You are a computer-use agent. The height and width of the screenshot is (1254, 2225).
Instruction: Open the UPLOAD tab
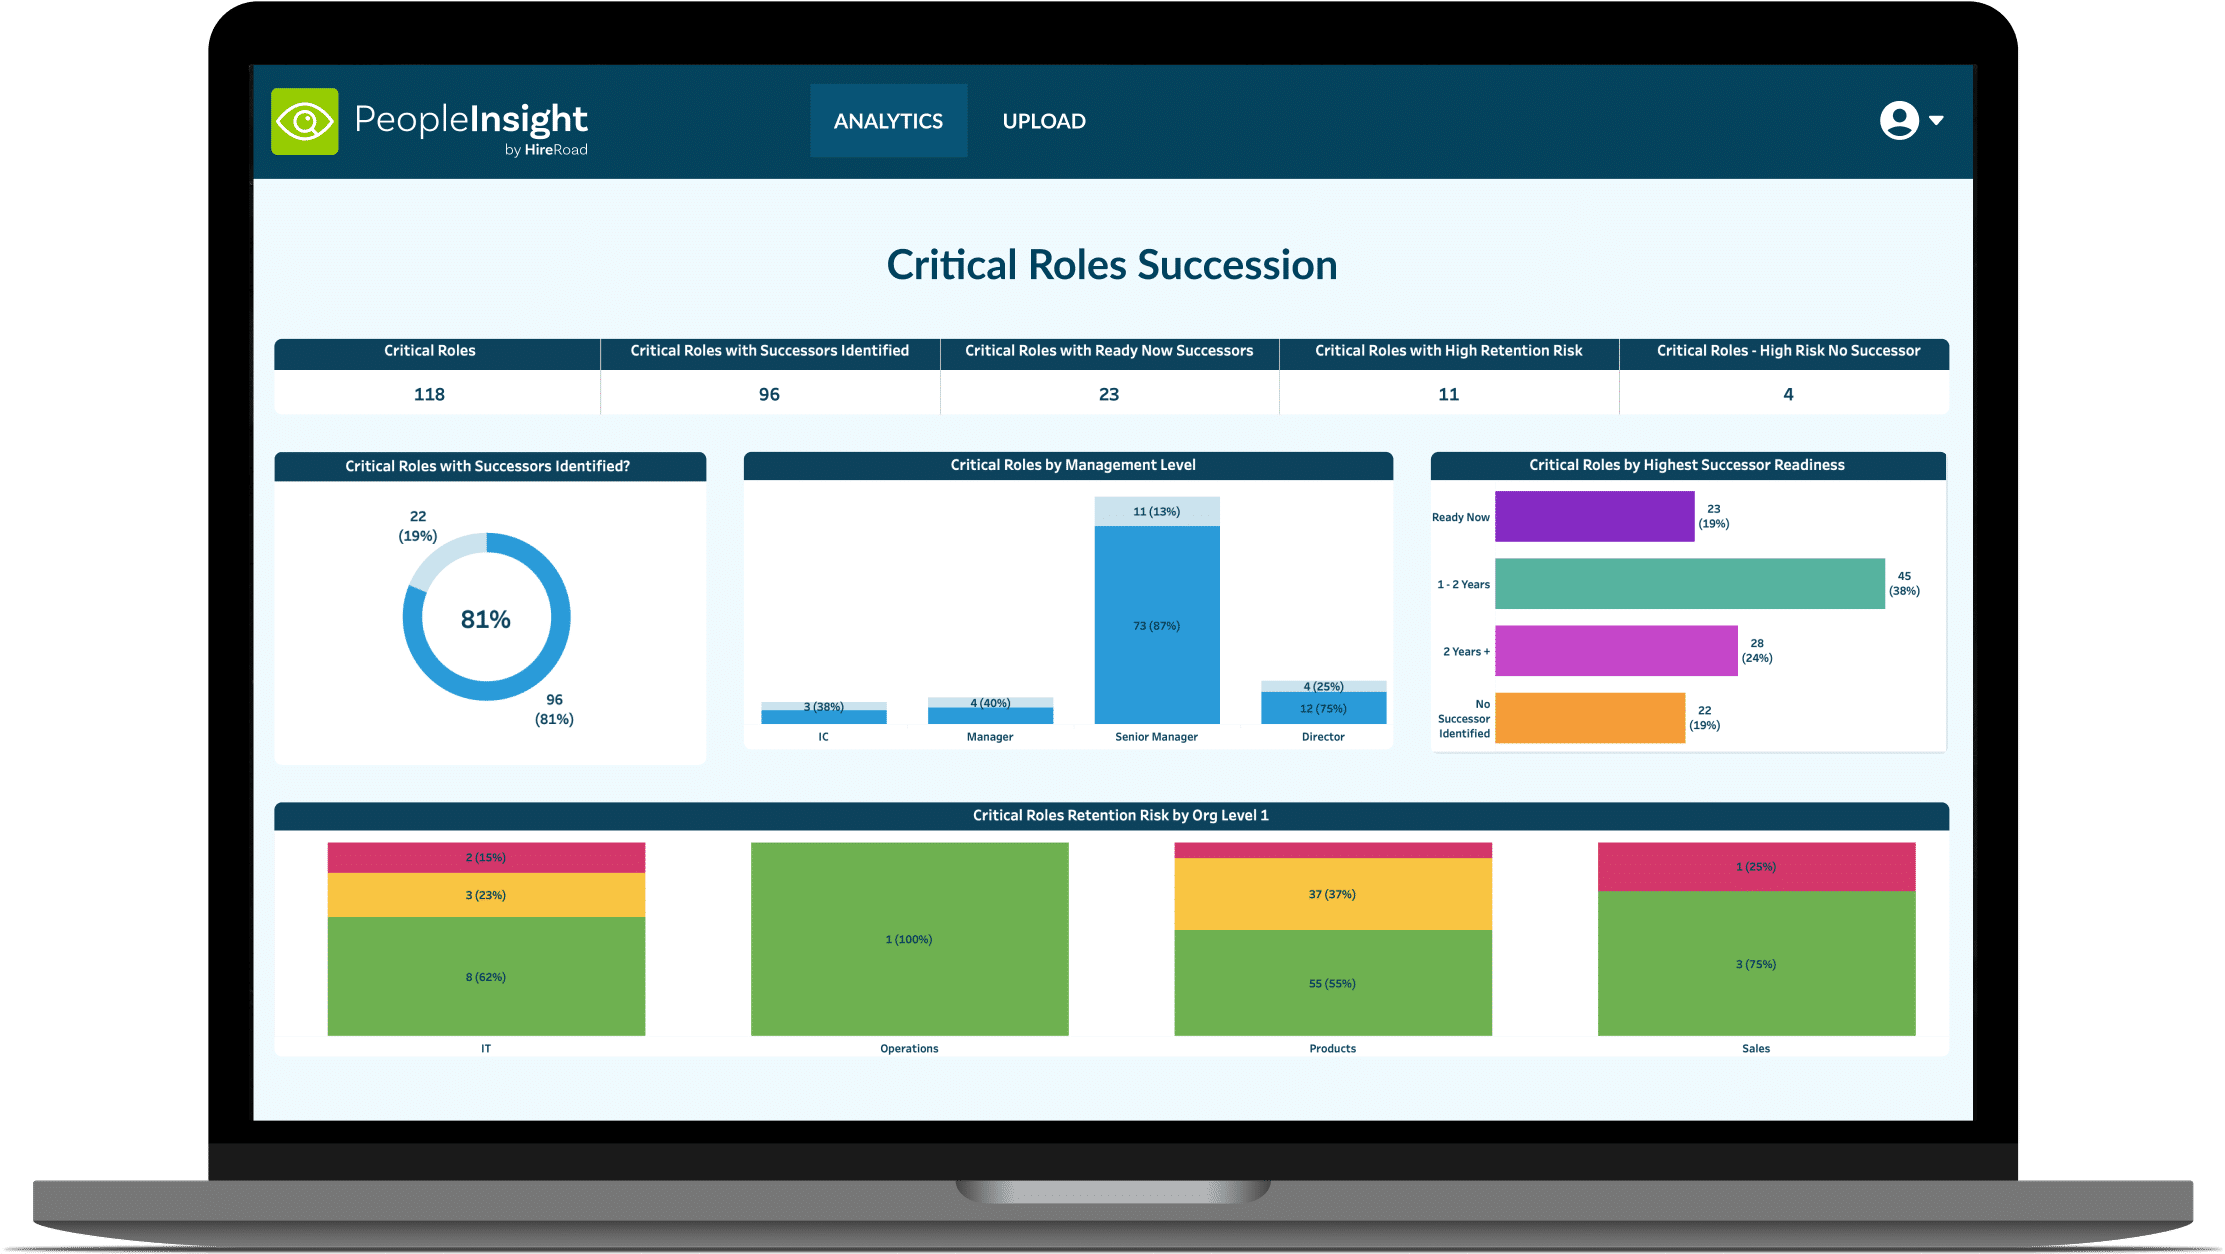[1044, 121]
